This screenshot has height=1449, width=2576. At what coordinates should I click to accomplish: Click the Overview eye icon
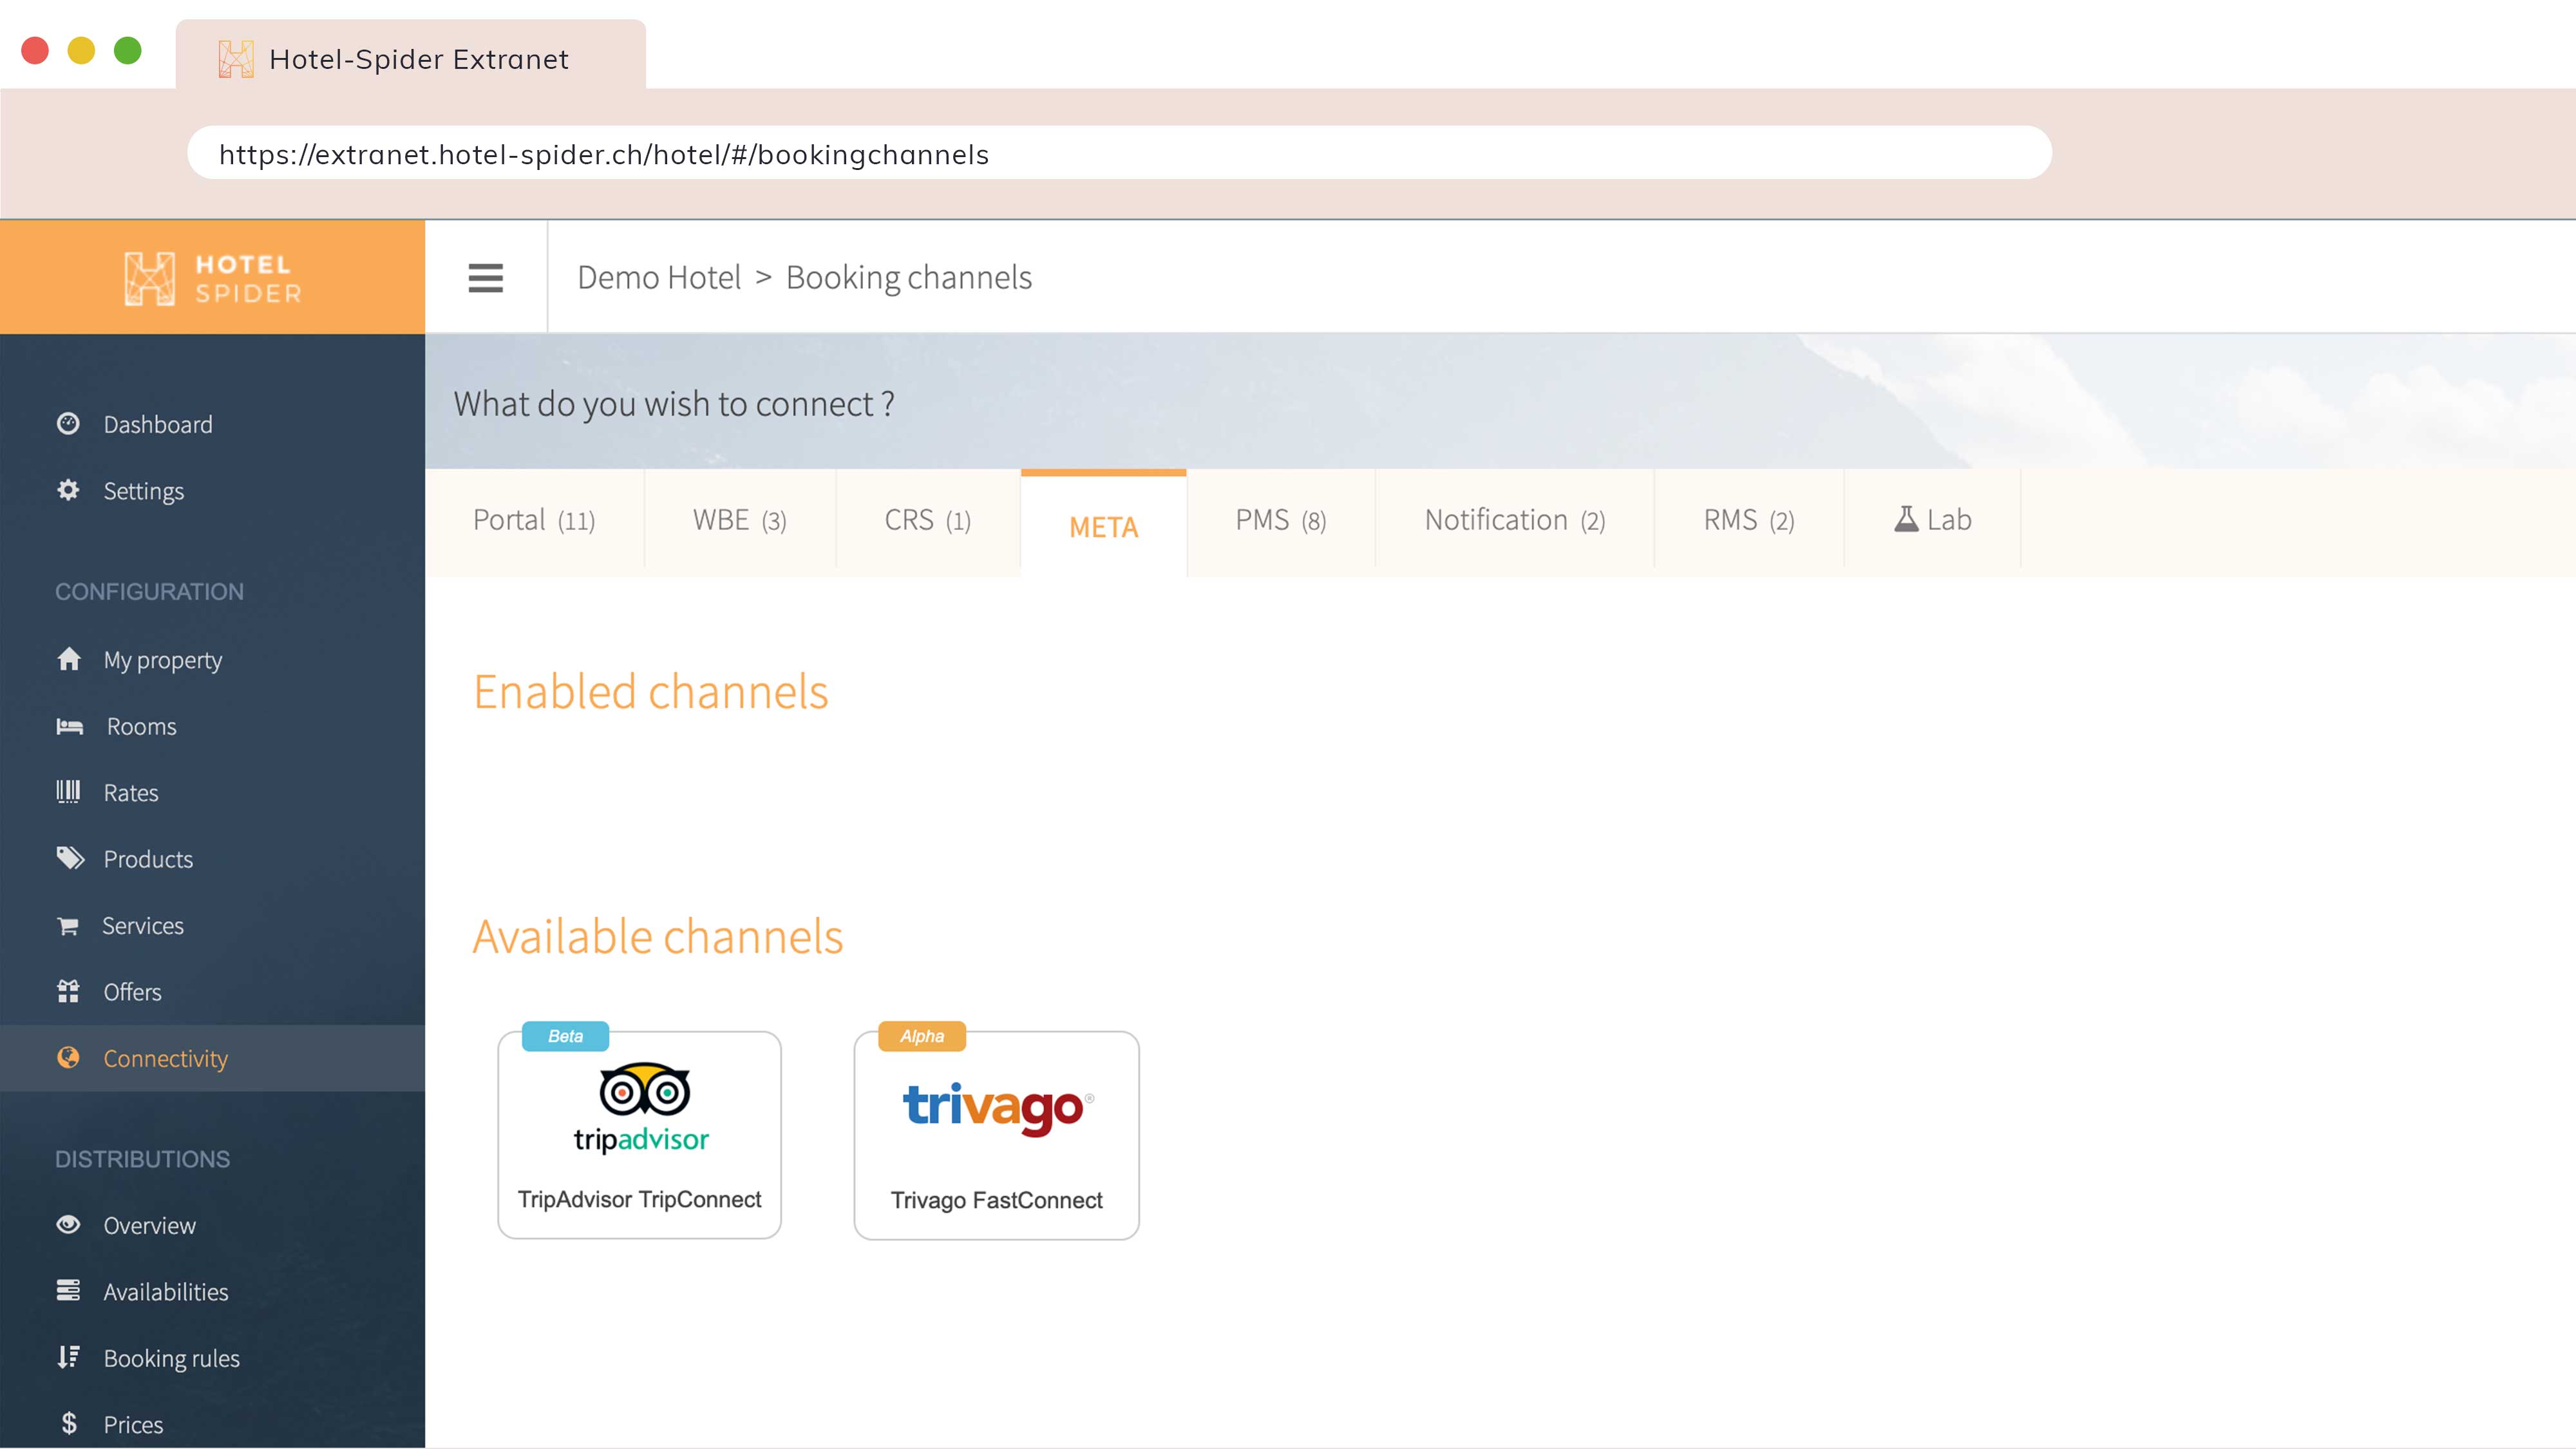pyautogui.click(x=68, y=1224)
